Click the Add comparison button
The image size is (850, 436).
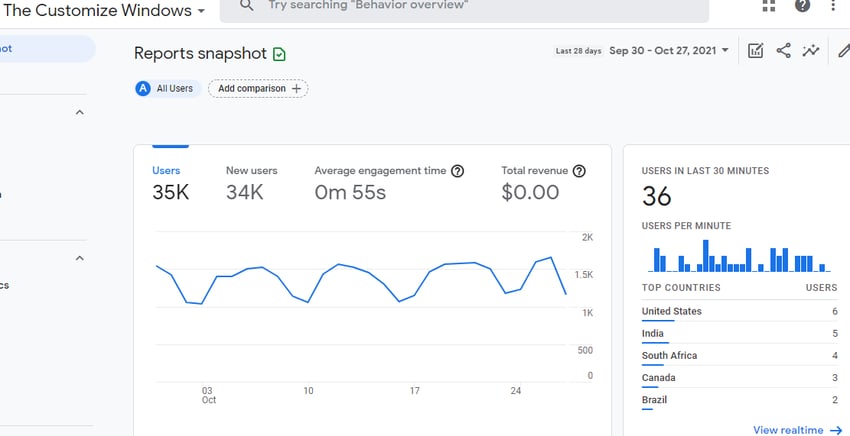click(x=258, y=88)
